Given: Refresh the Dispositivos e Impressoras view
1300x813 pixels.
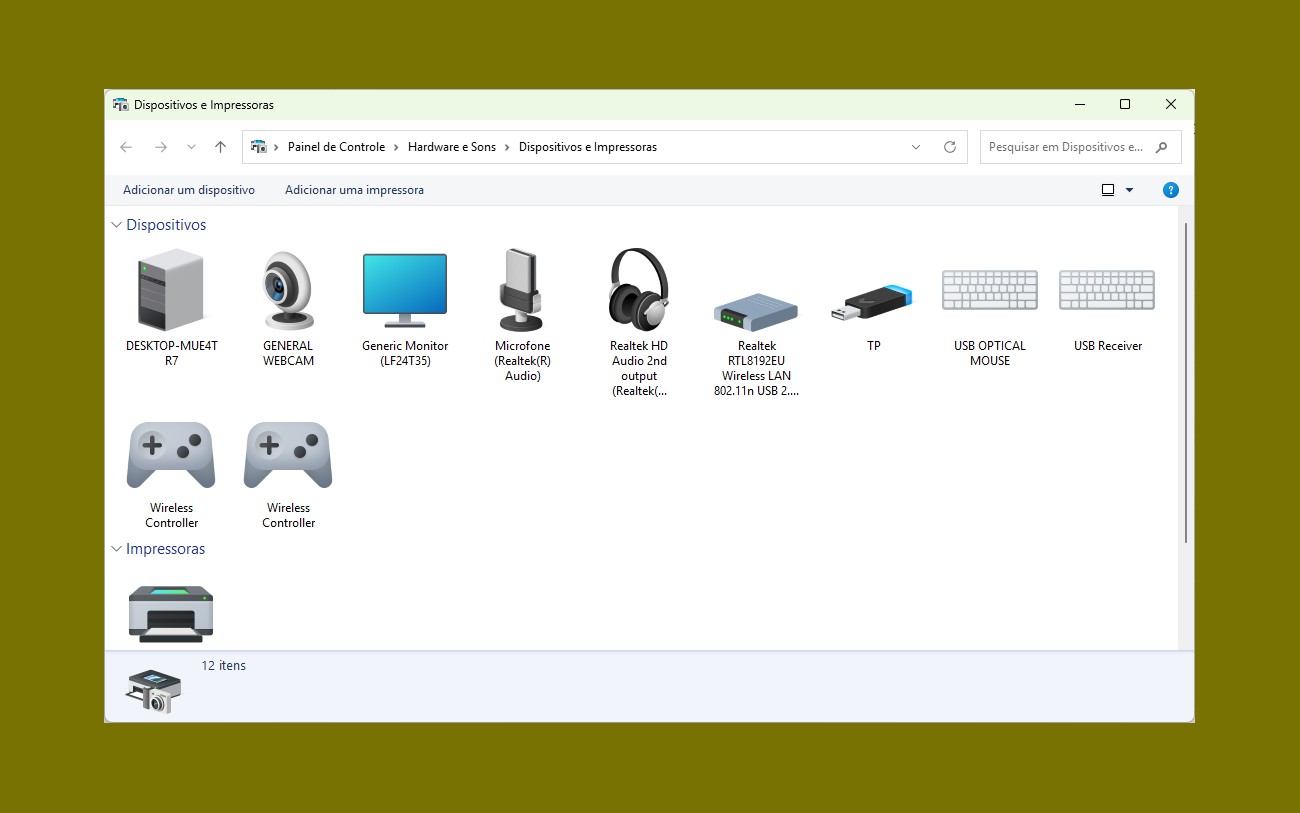Looking at the screenshot, I should (949, 146).
